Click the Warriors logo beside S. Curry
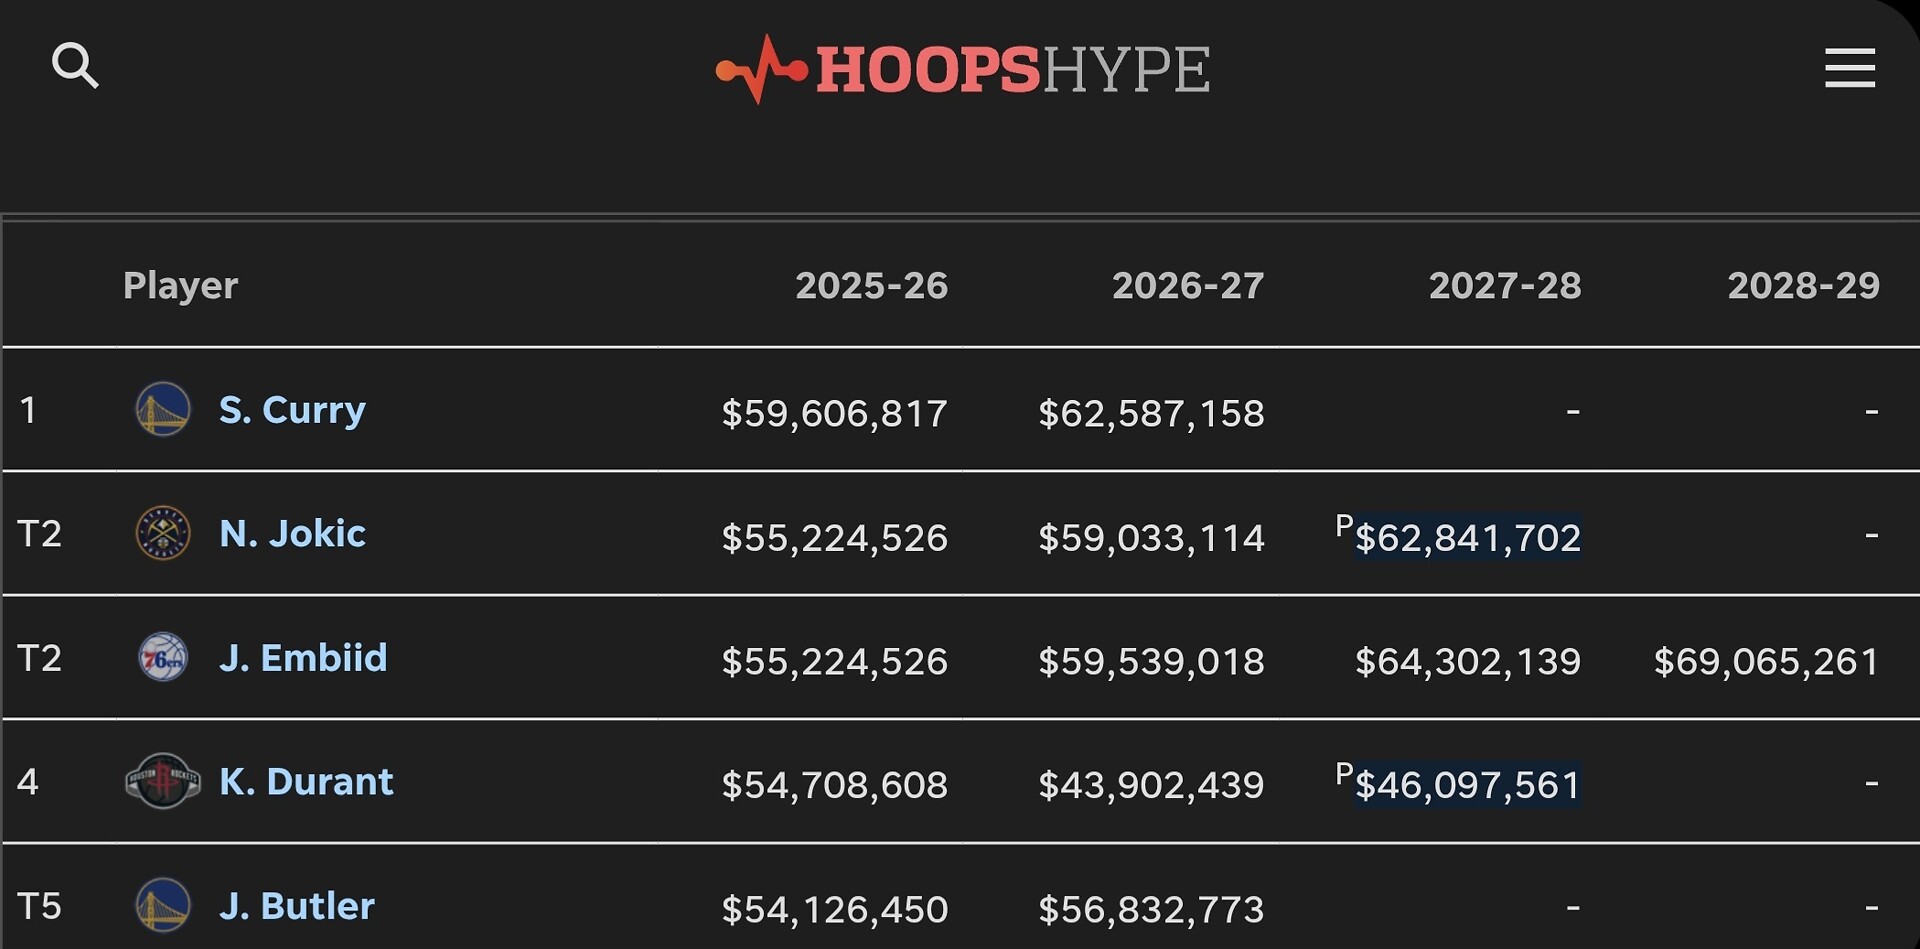 pyautogui.click(x=163, y=409)
